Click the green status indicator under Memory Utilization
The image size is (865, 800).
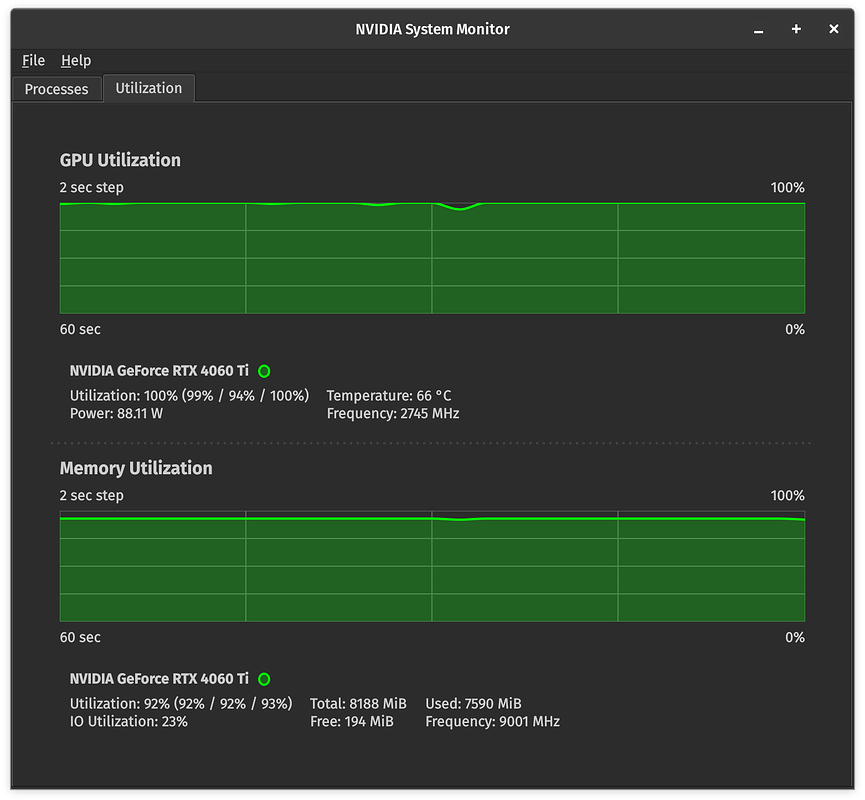(x=264, y=678)
